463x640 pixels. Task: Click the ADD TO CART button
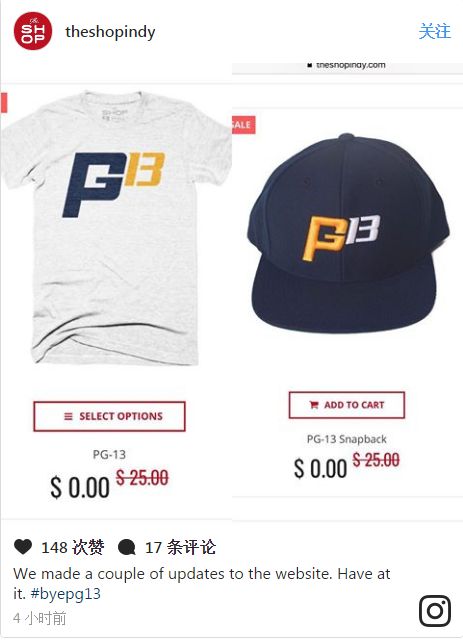tap(347, 405)
